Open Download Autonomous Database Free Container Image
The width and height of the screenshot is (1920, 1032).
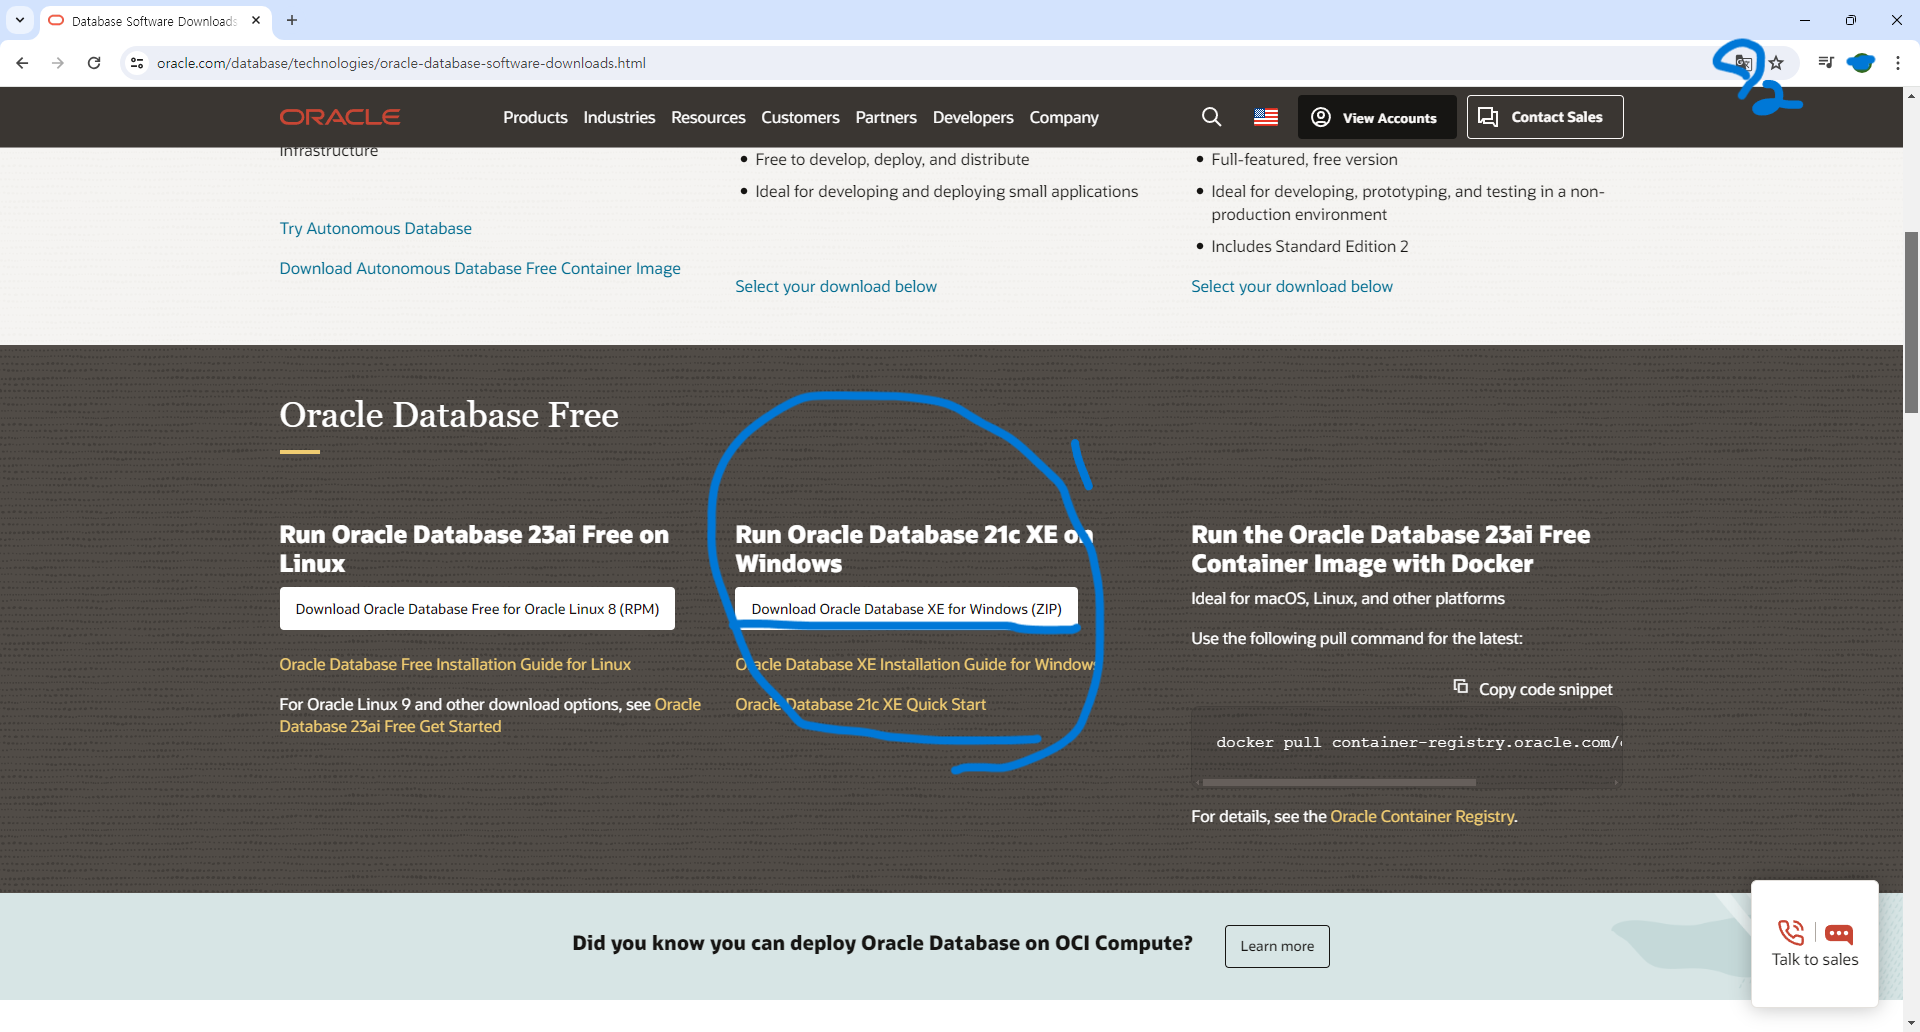click(x=480, y=268)
